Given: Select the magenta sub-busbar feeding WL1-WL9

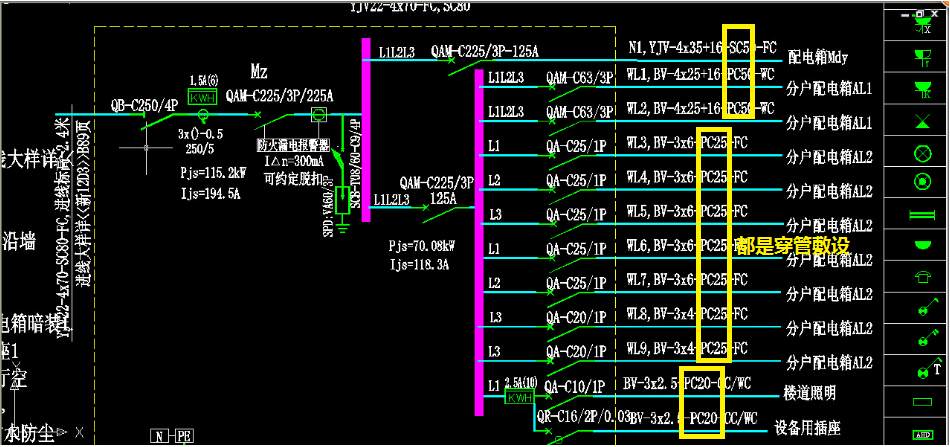Looking at the screenshot, I should click(x=479, y=243).
